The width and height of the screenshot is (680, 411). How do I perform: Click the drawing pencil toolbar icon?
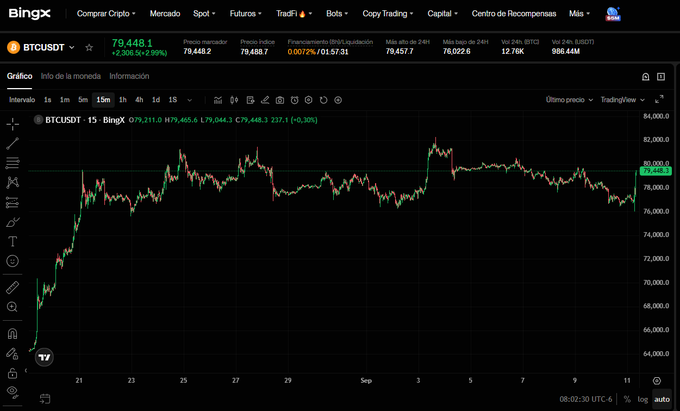pyautogui.click(x=265, y=100)
